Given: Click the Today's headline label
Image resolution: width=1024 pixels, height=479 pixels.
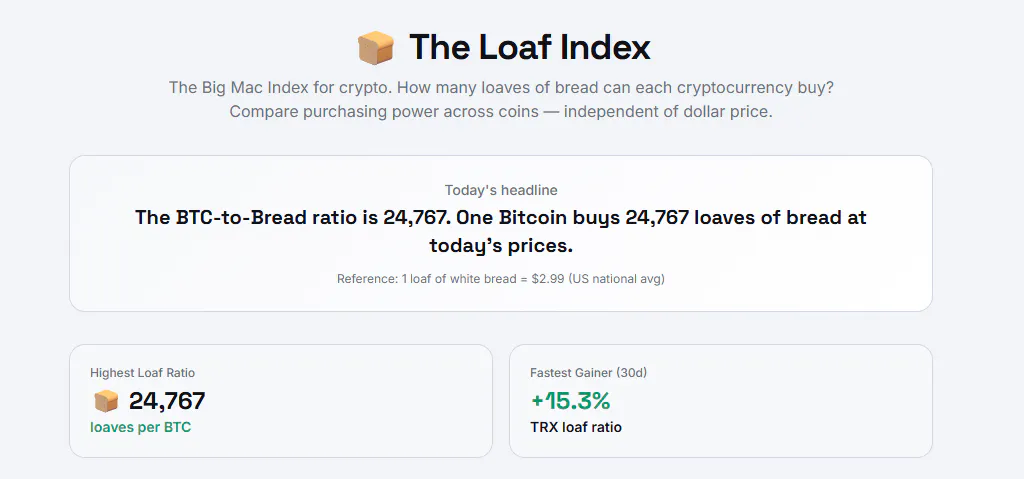Looking at the screenshot, I should [501, 190].
